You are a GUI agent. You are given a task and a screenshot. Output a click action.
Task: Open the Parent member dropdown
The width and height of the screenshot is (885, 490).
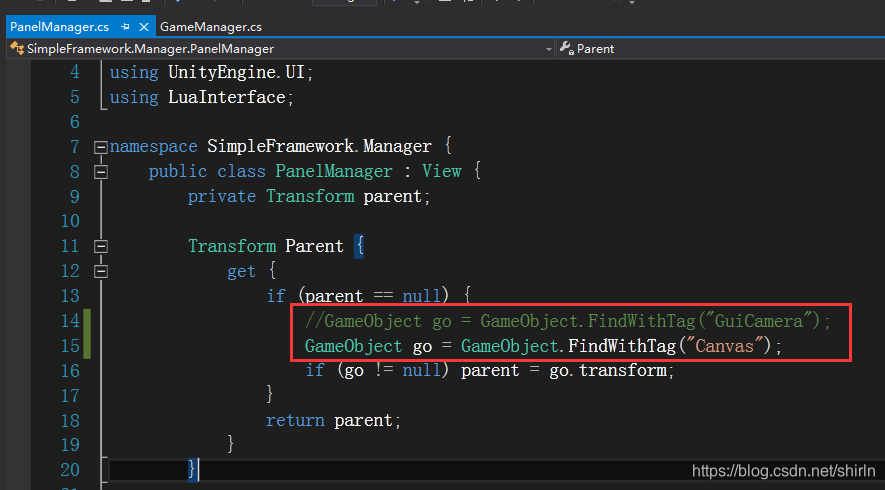point(720,49)
